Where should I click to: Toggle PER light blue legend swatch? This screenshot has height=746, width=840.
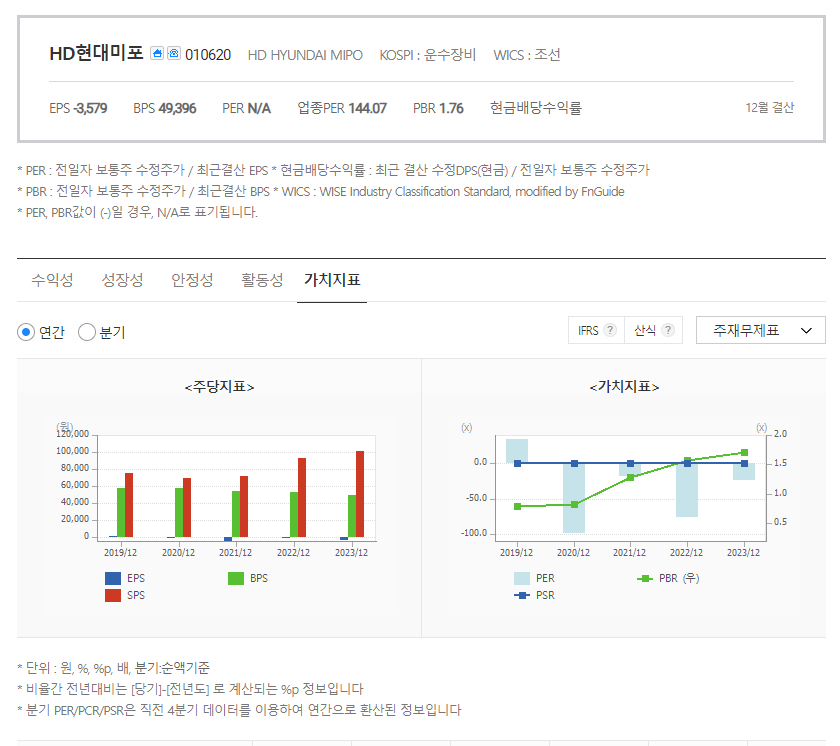tap(522, 578)
